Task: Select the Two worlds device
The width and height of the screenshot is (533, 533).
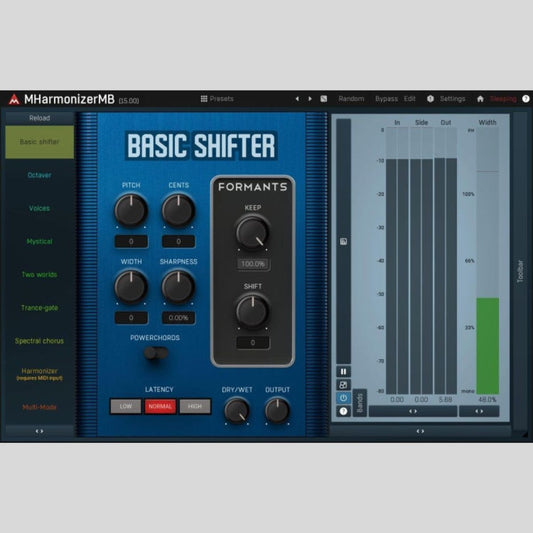Action: point(39,274)
